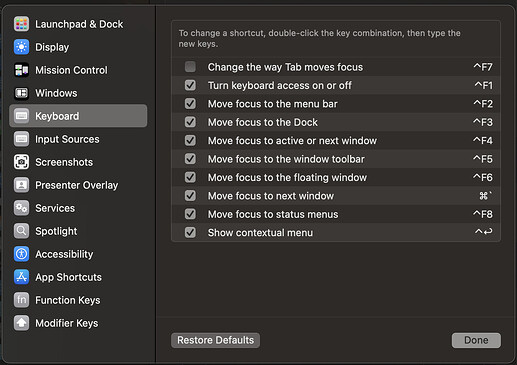This screenshot has width=517, height=365.
Task: Click the Input Sources icon
Action: coord(21,139)
